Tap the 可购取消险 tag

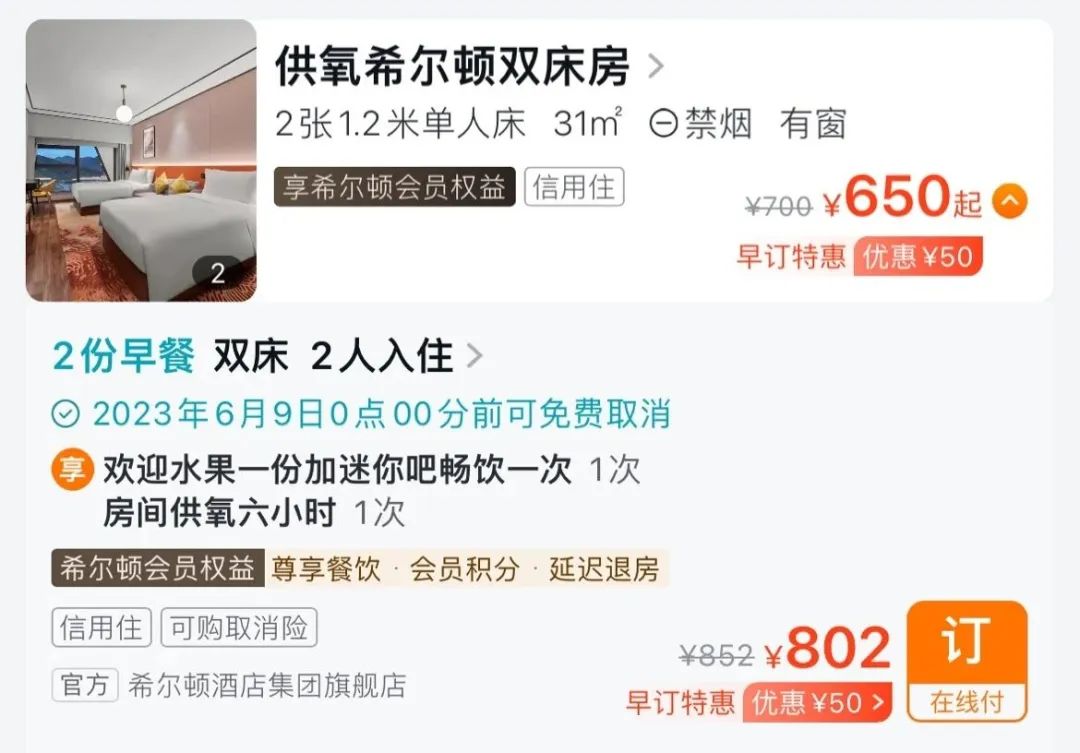[x=239, y=628]
